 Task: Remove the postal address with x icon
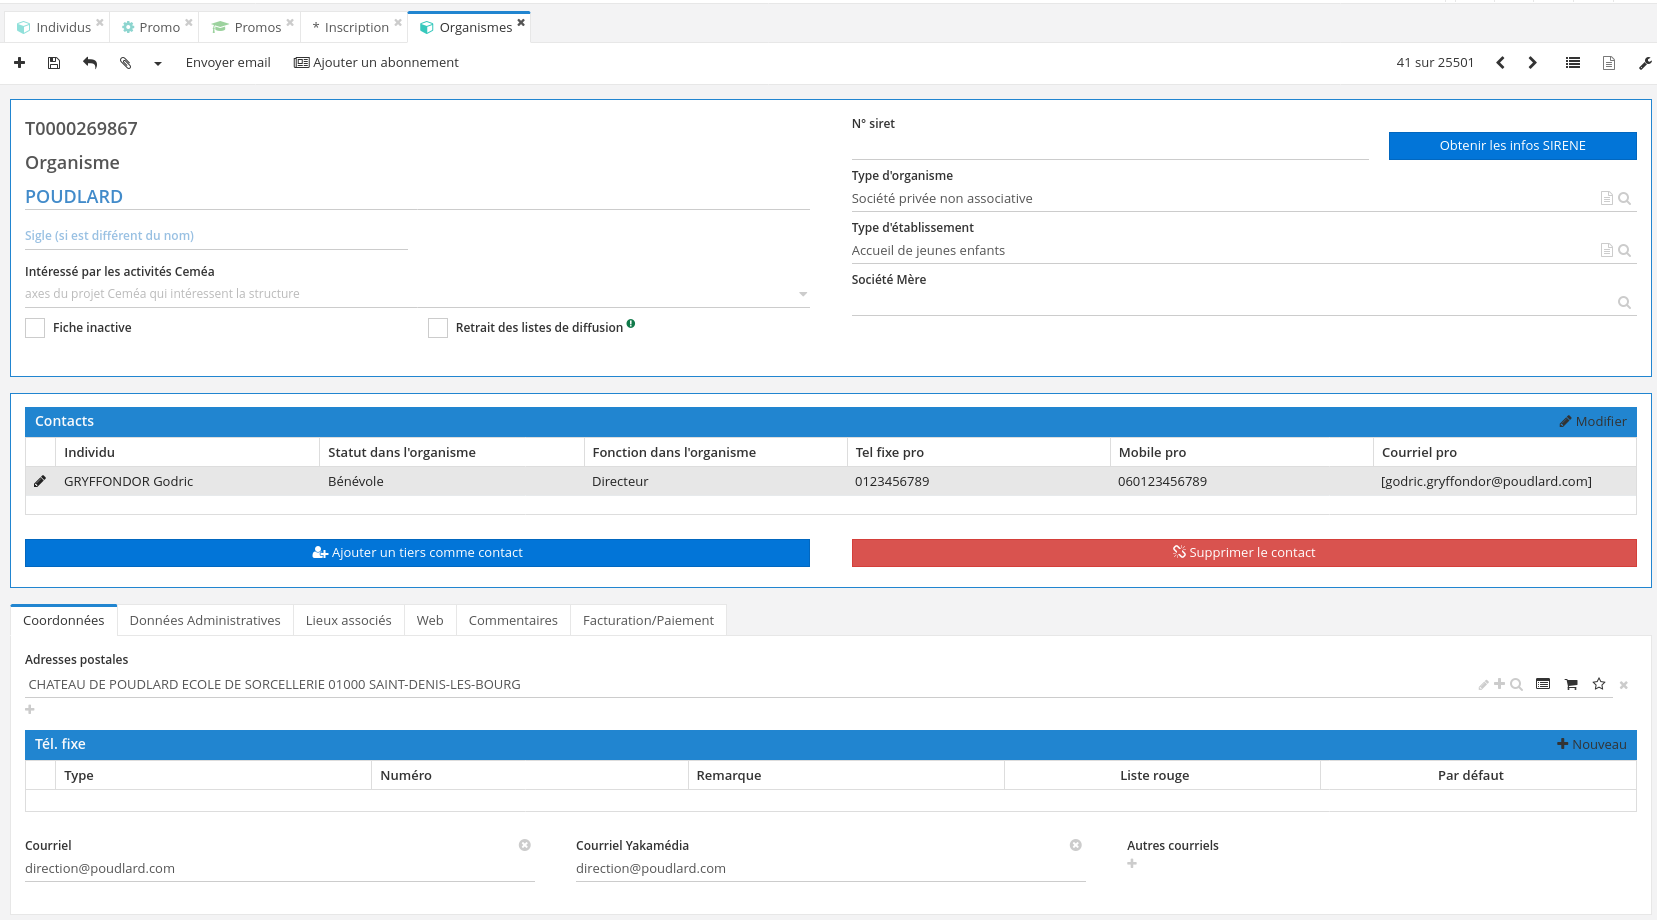click(x=1624, y=685)
